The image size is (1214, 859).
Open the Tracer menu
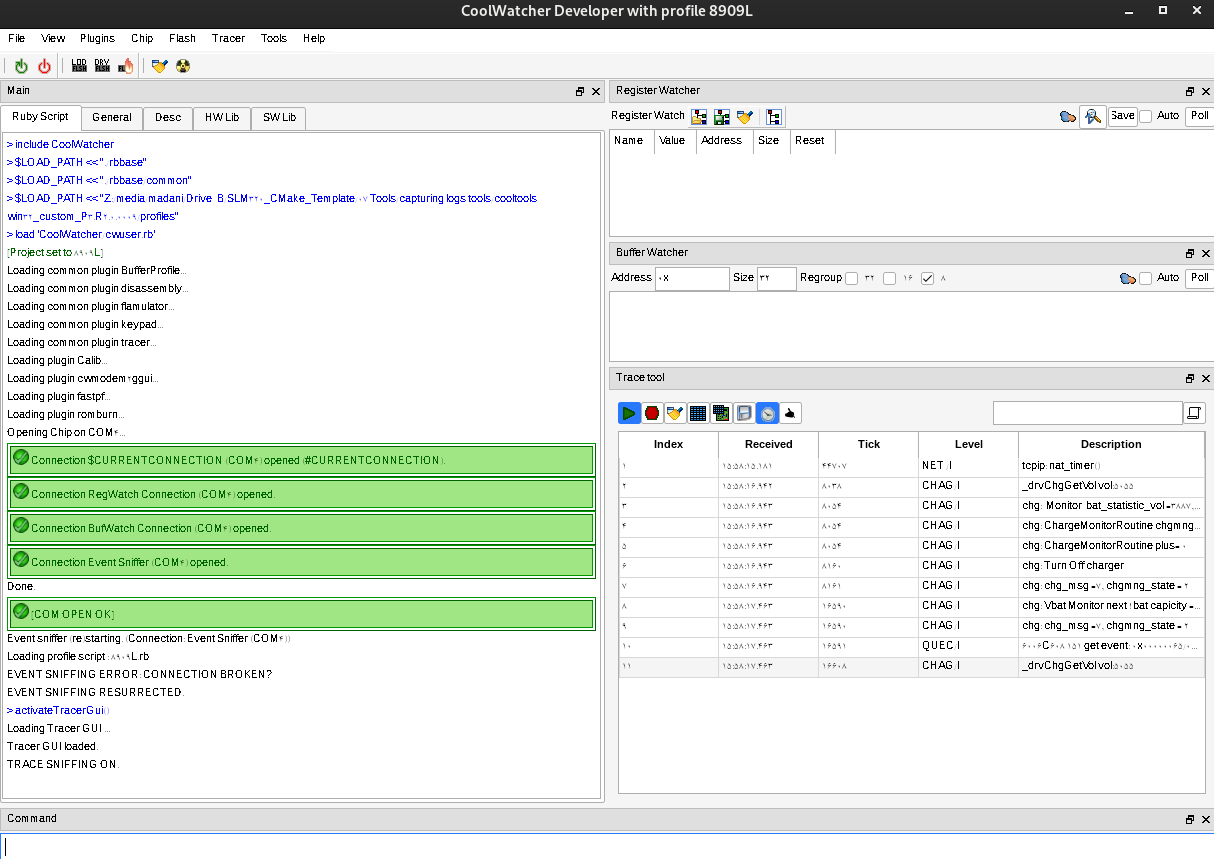[x=228, y=38]
